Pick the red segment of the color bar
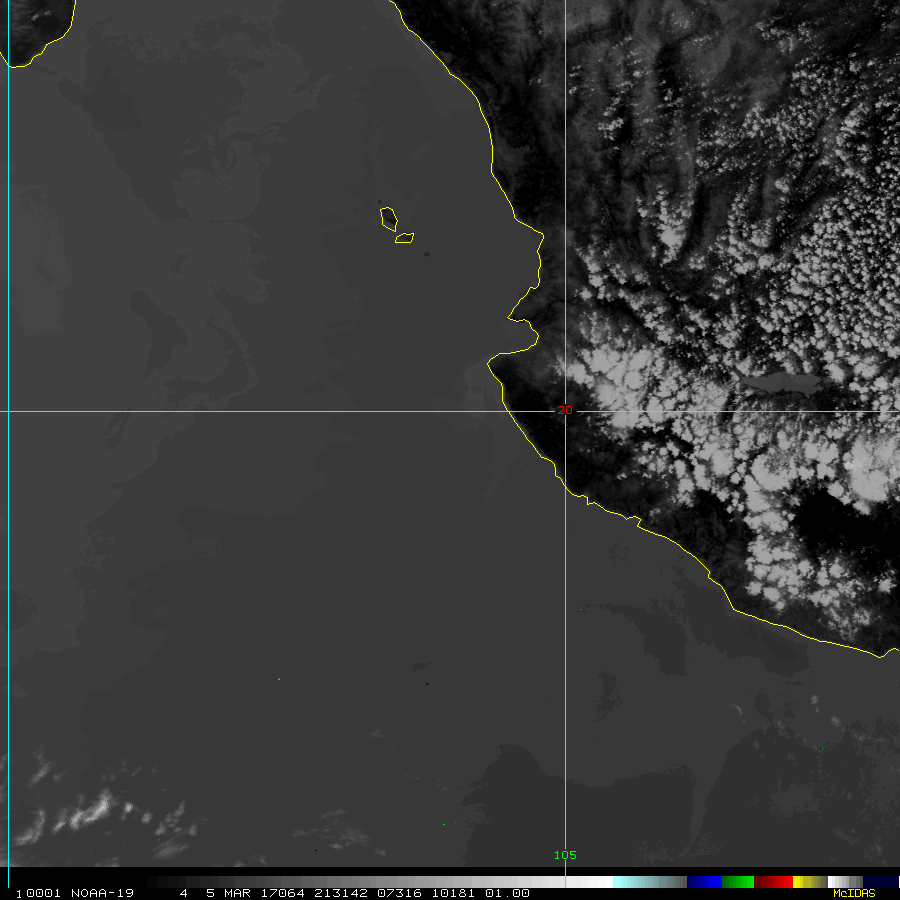The width and height of the screenshot is (900, 900). 773,882
